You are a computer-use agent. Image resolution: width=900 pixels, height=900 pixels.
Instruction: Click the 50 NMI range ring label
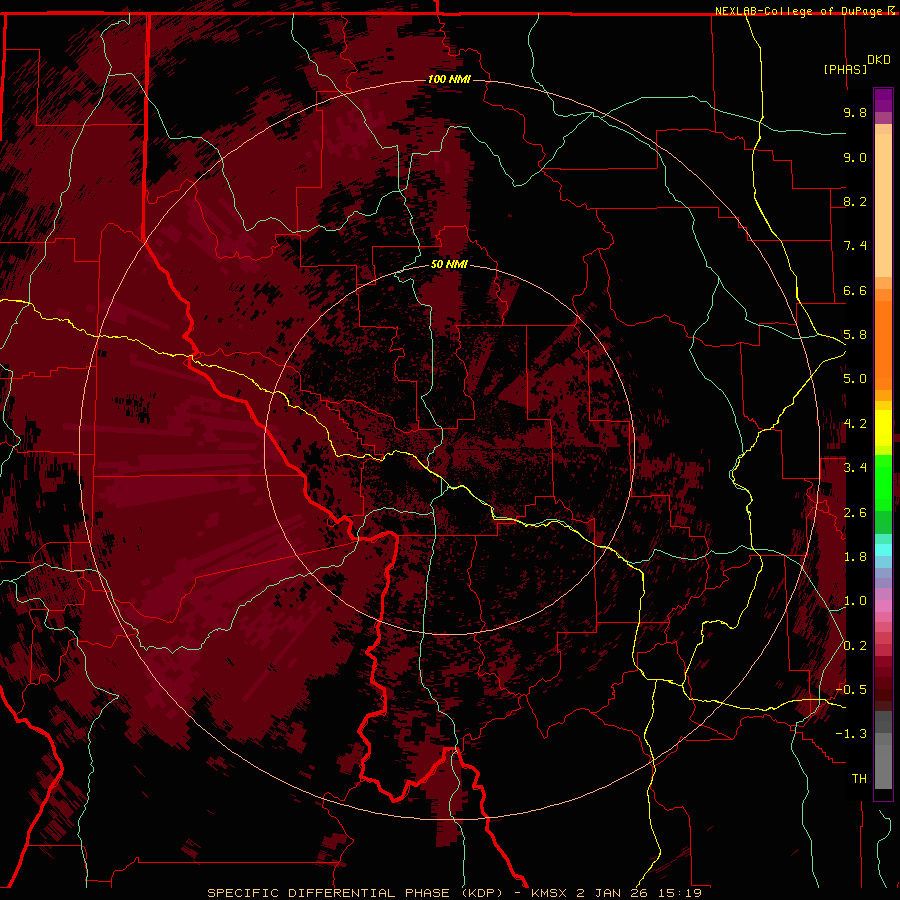[449, 264]
